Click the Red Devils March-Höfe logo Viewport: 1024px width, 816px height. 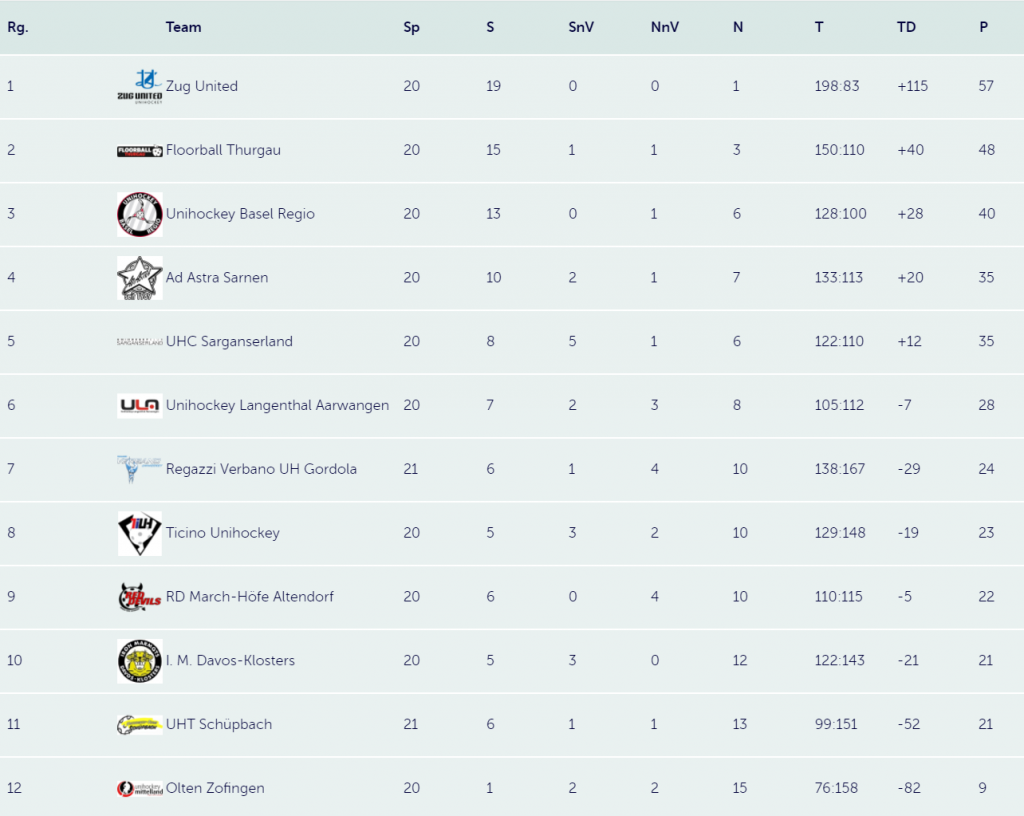point(140,597)
